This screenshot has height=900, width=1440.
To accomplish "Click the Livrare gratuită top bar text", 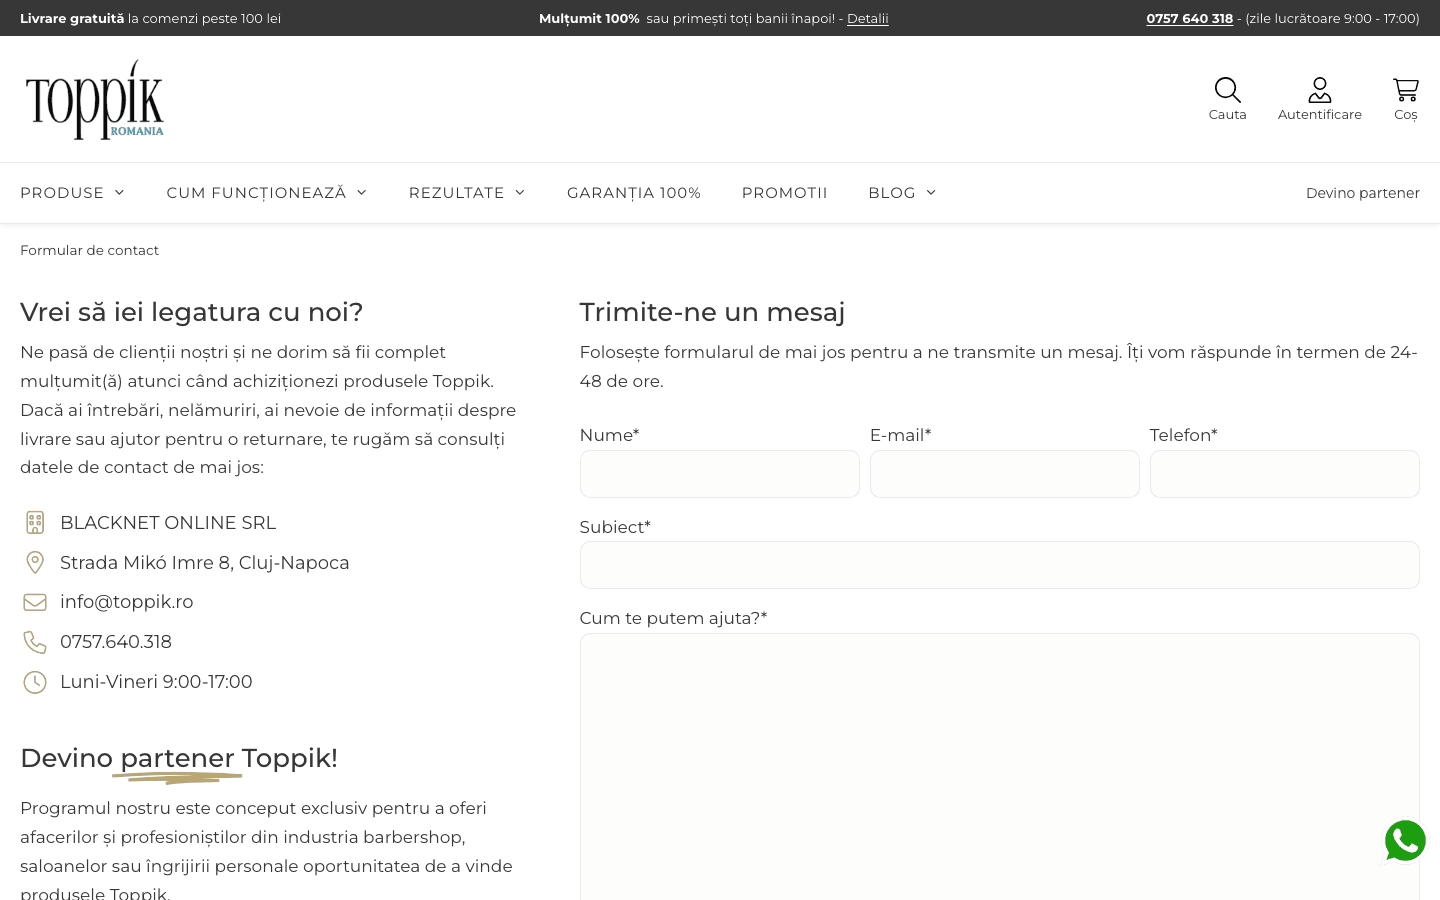I will click(x=72, y=18).
